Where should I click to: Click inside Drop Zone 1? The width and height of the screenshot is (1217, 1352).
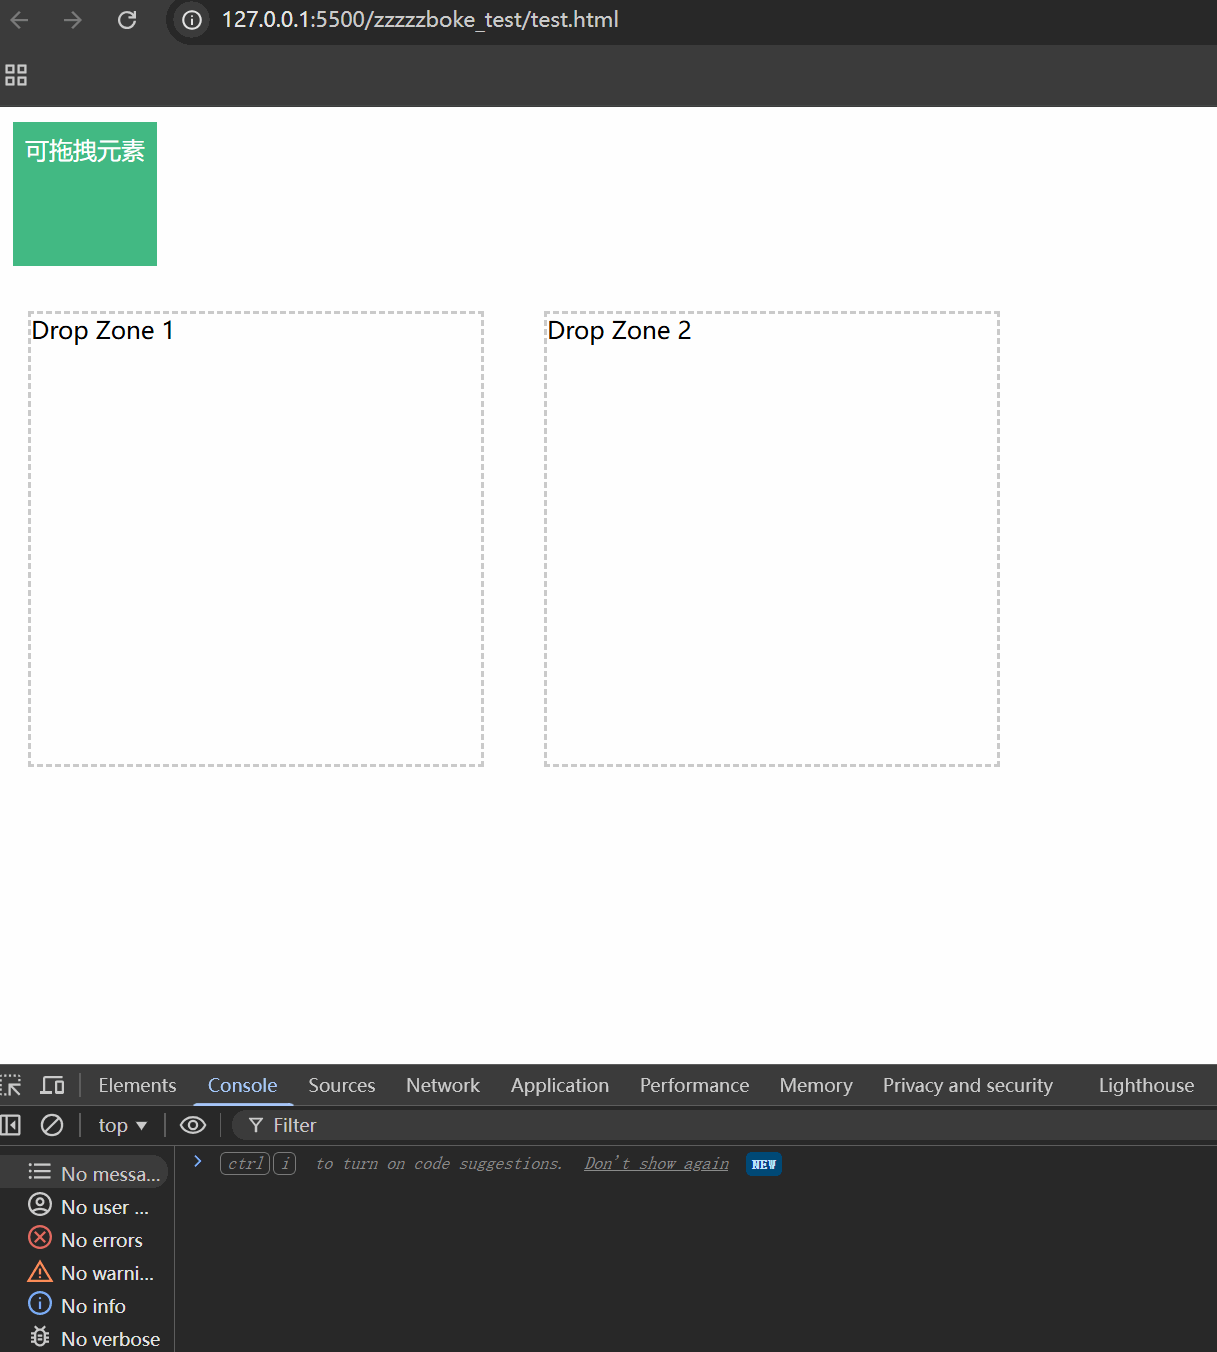tap(256, 539)
